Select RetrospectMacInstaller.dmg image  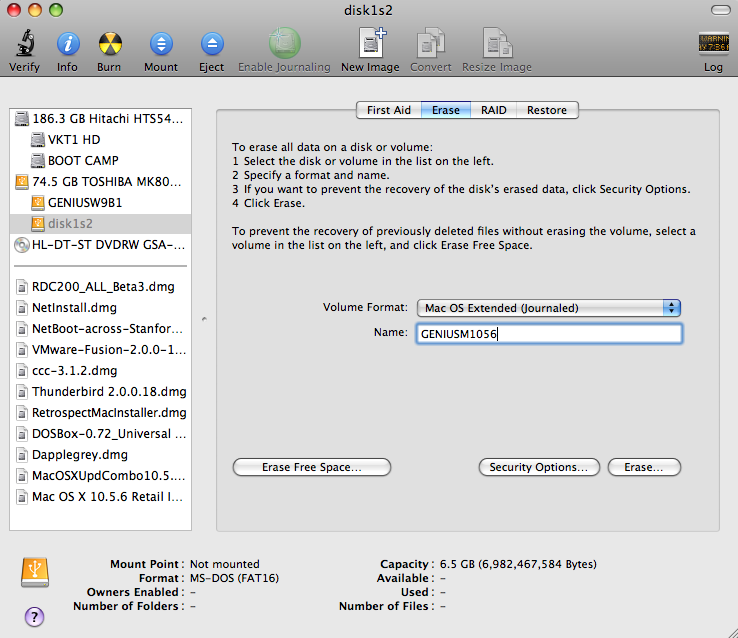(100, 413)
